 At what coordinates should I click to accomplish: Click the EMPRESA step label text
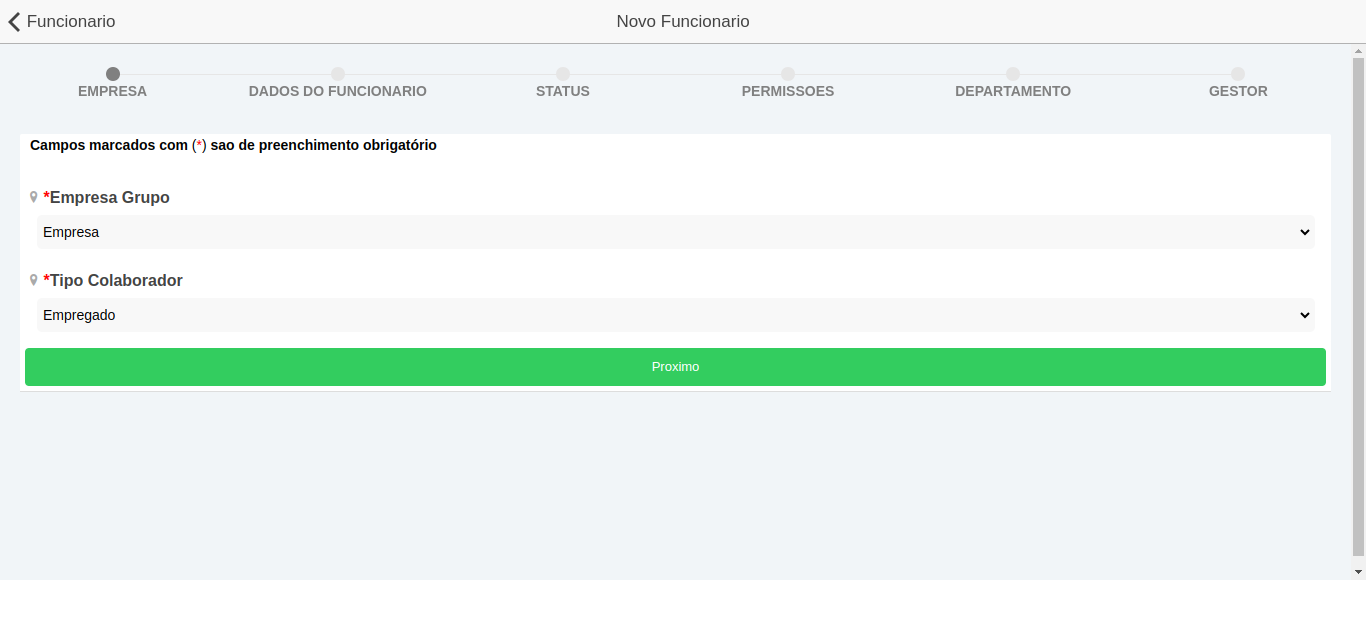tap(112, 91)
